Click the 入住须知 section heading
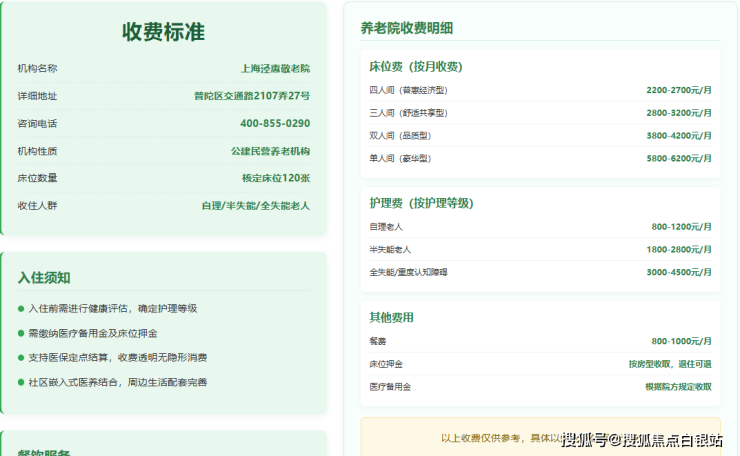The height and width of the screenshot is (456, 740). (x=44, y=278)
